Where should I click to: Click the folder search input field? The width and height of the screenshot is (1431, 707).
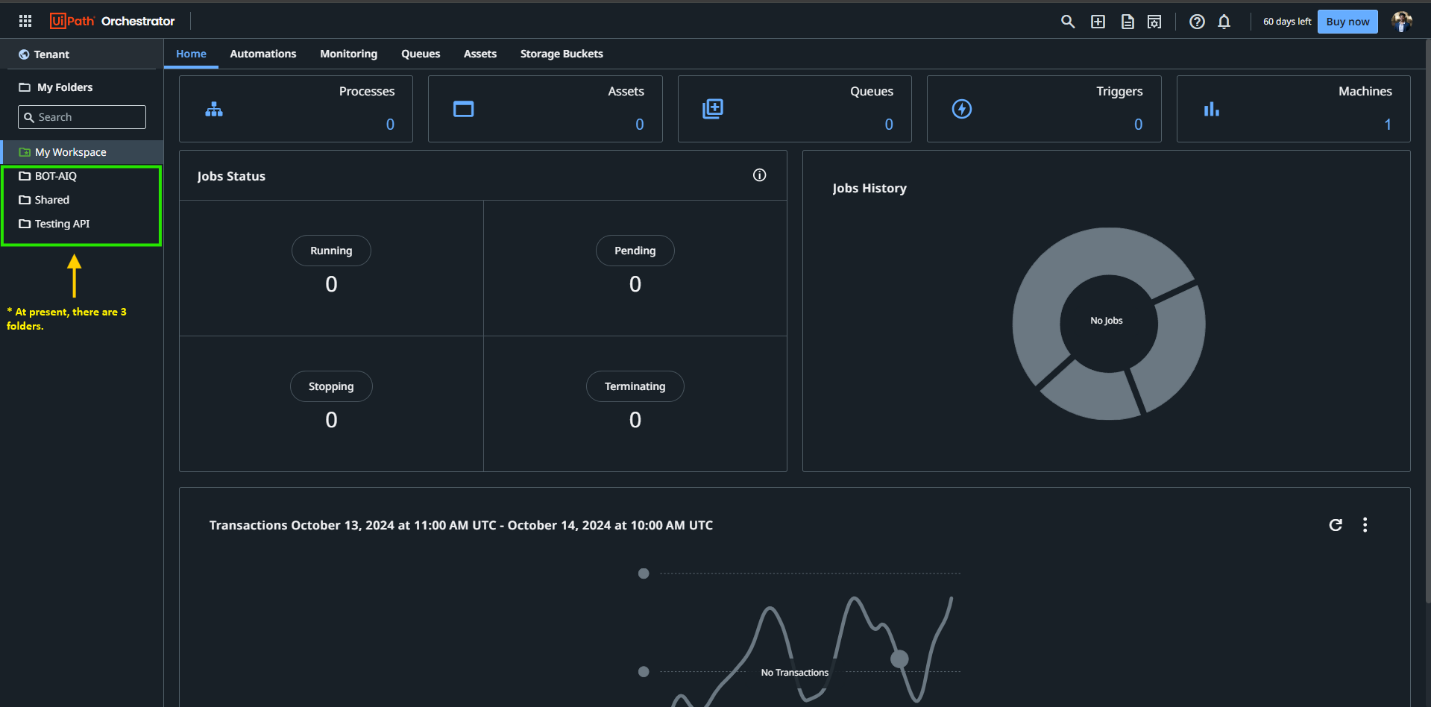click(x=82, y=117)
